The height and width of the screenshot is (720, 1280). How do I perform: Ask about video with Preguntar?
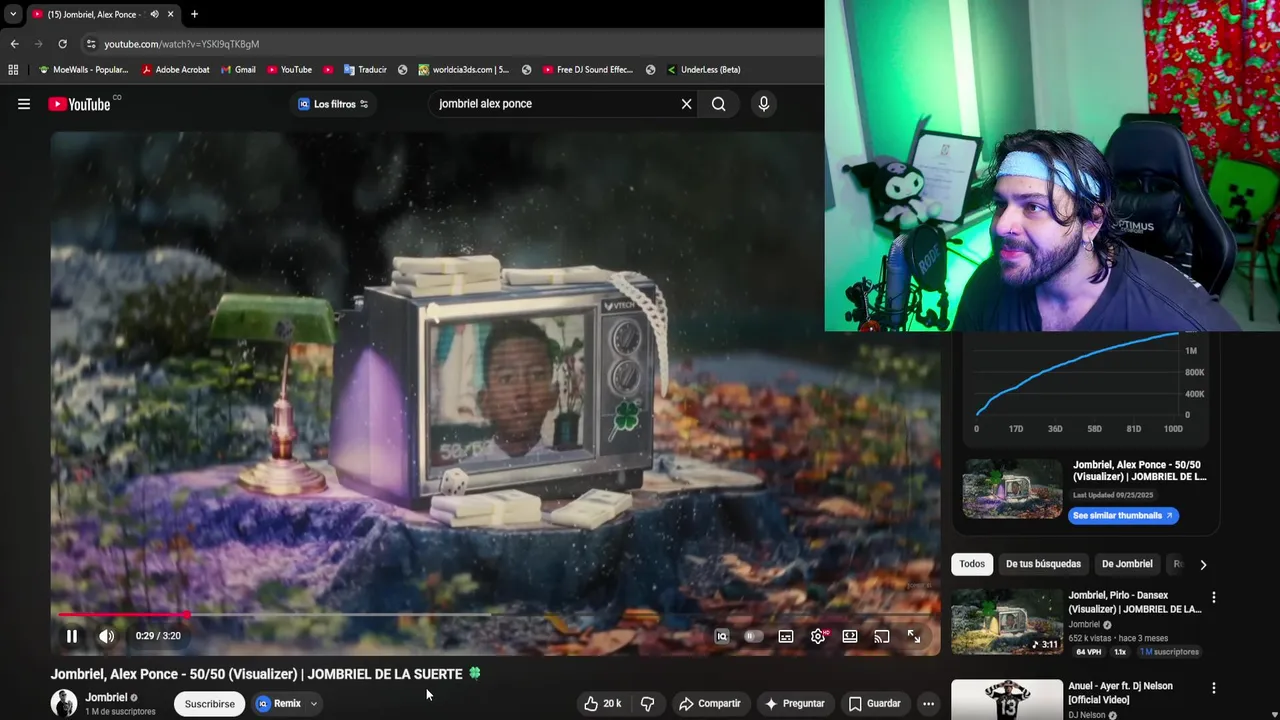[794, 704]
